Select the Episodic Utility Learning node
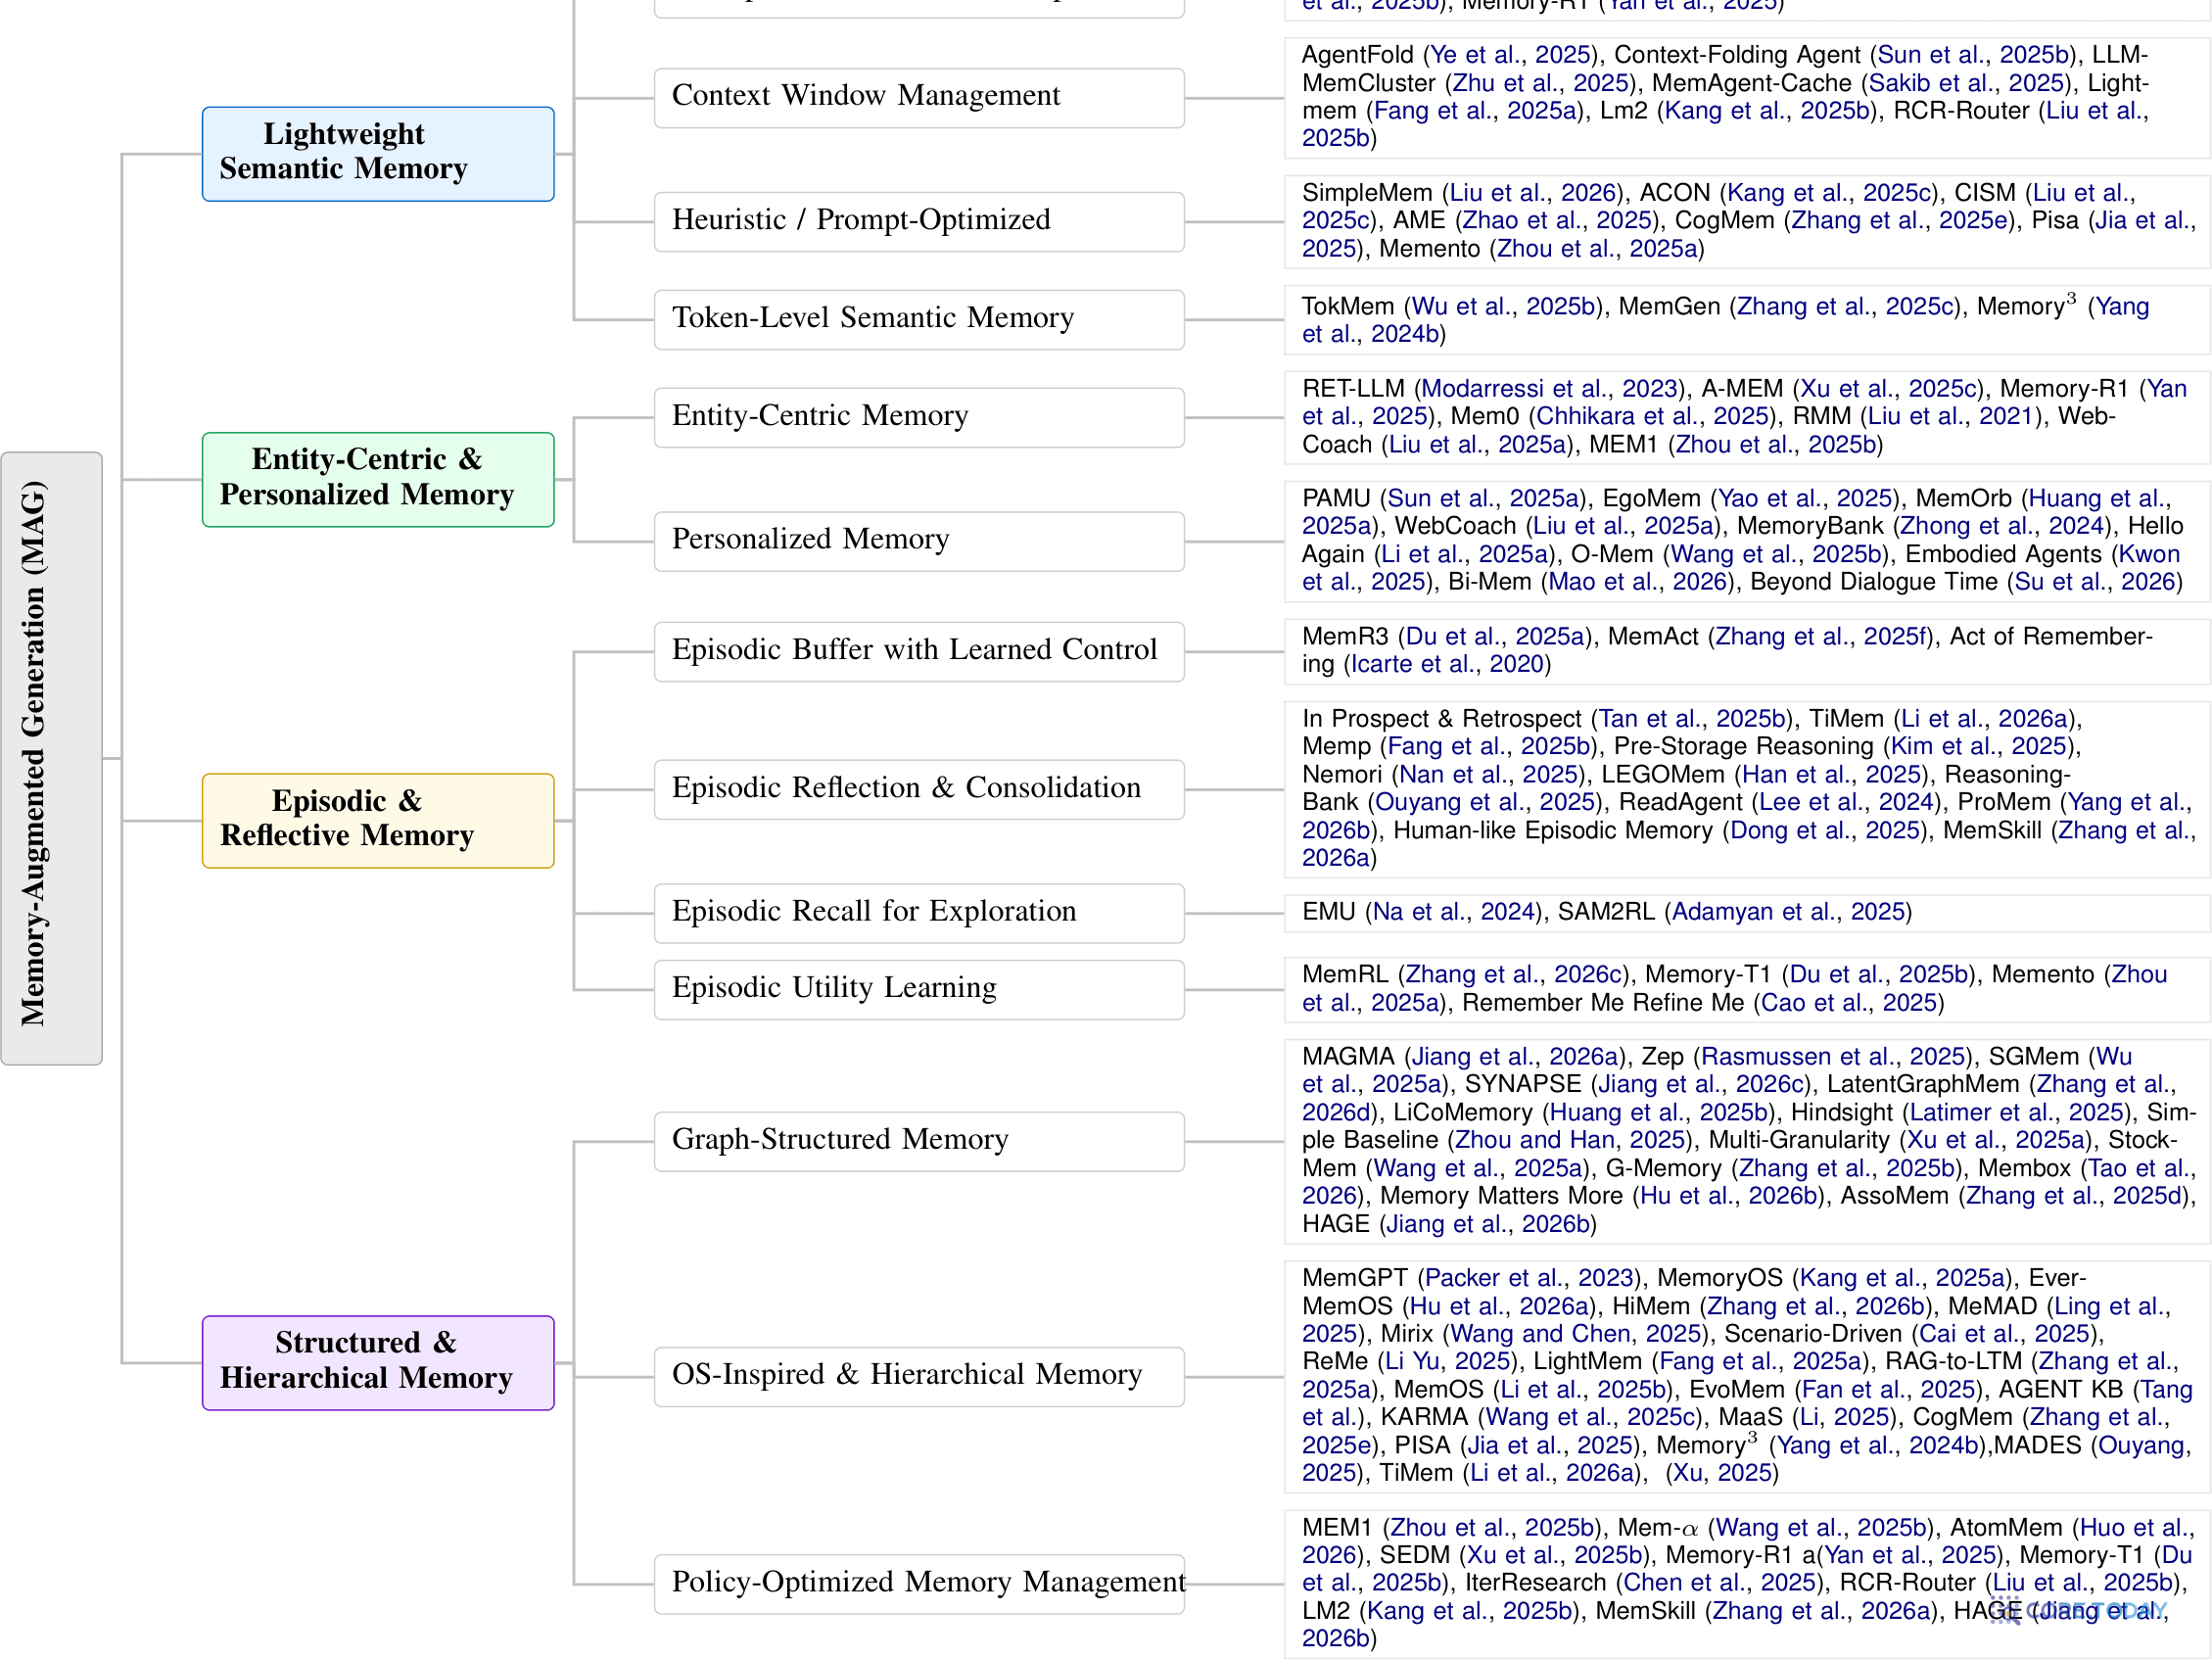2212x1659 pixels. [919, 989]
